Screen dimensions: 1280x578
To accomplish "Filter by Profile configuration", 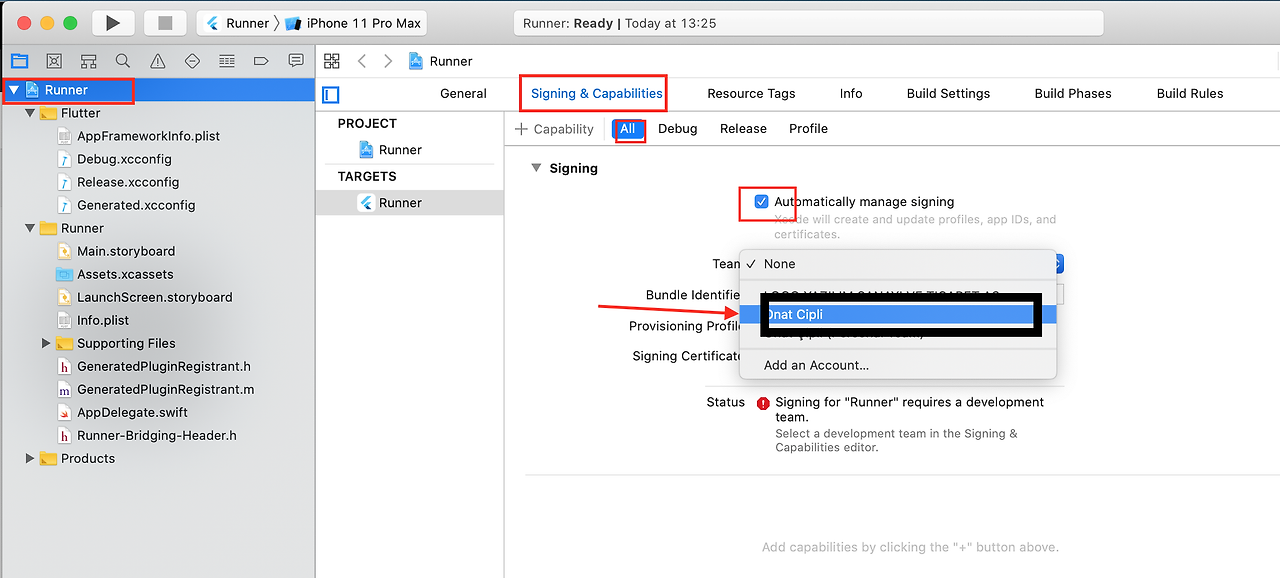I will coord(808,128).
